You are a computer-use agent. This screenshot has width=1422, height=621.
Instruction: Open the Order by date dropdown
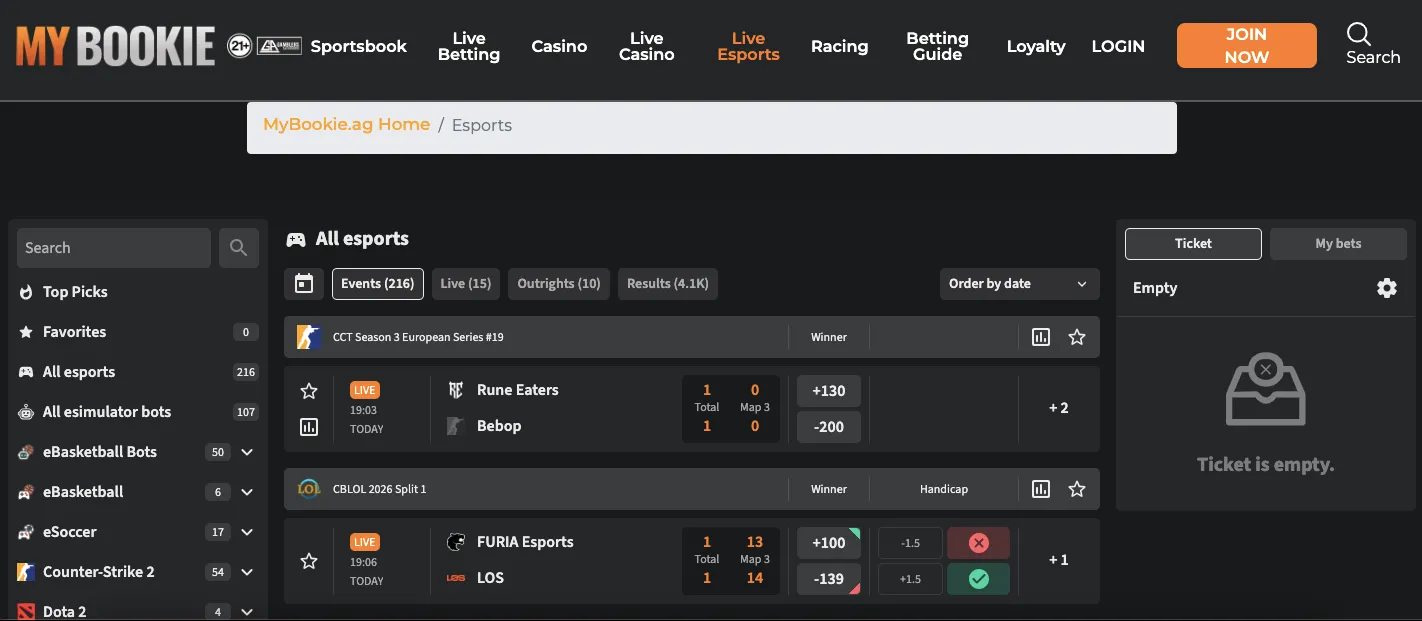click(x=1019, y=284)
